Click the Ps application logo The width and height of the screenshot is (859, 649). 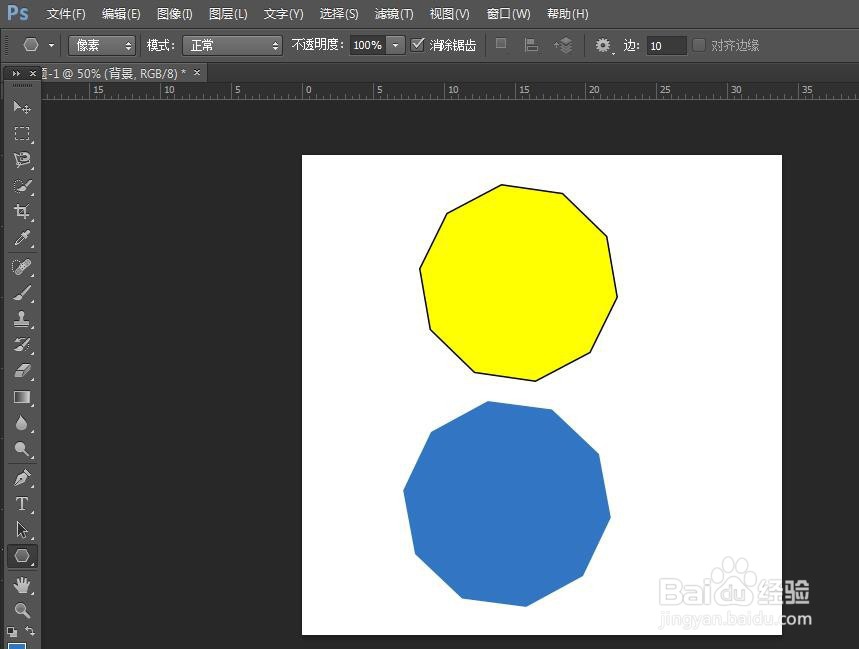(x=17, y=13)
